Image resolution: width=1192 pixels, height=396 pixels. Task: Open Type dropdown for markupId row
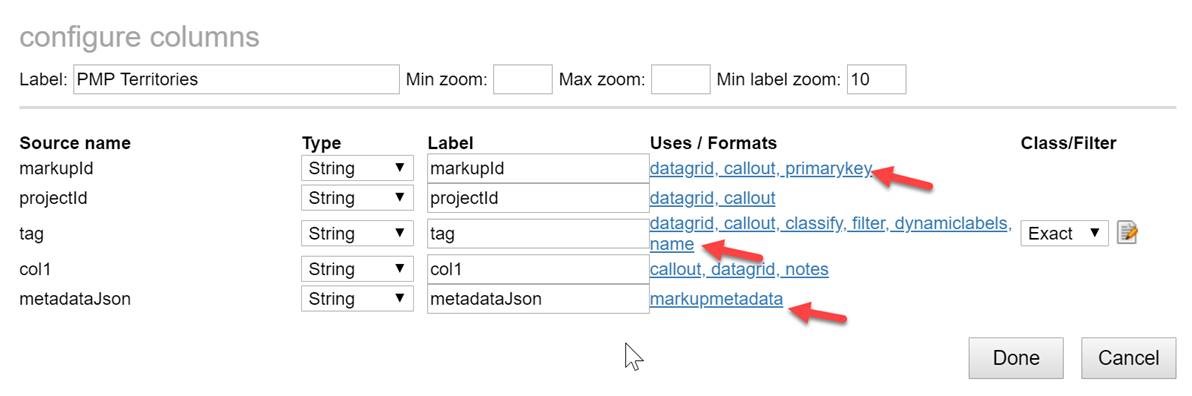(x=357, y=169)
